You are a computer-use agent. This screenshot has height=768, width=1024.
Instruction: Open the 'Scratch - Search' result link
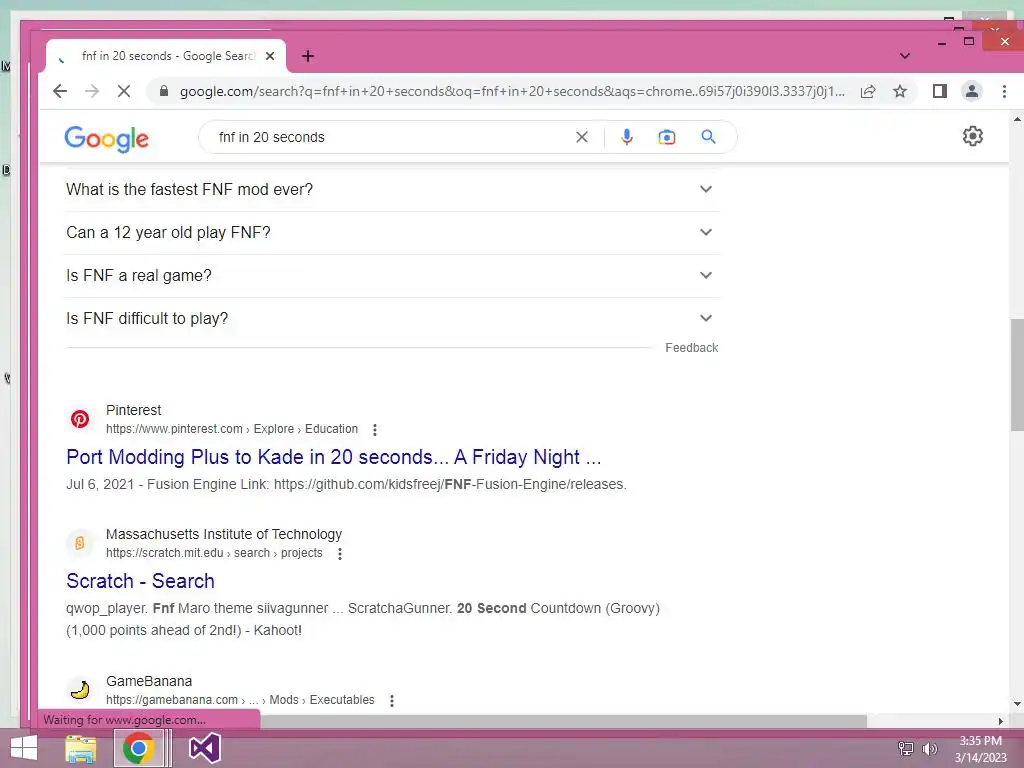[x=140, y=581]
